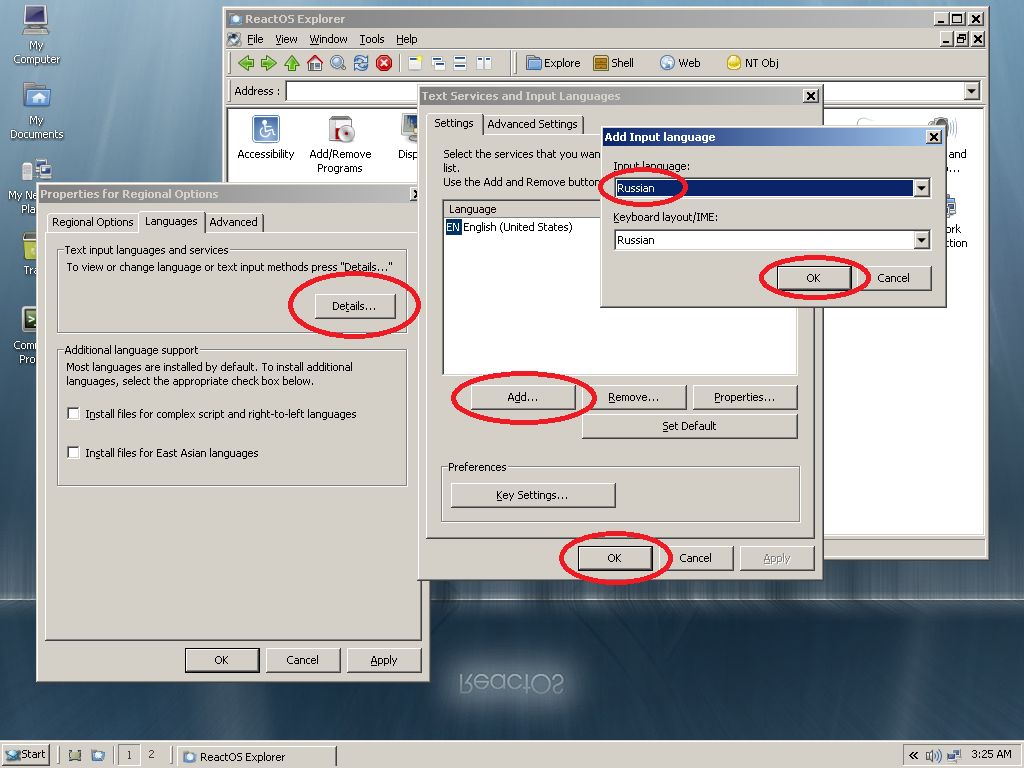Viewport: 1024px width, 768px height.
Task: Switch to Regional Options tab
Action: (x=93, y=222)
